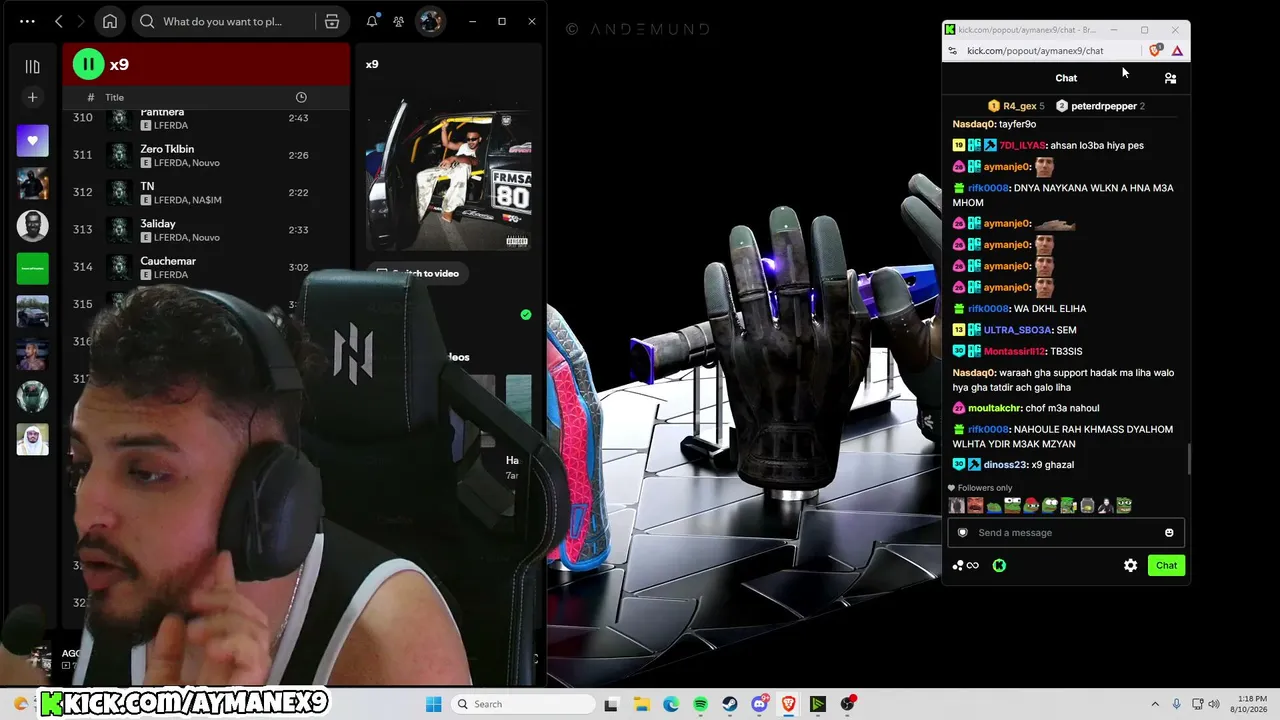The width and height of the screenshot is (1280, 720).
Task: Open site settings icon in Brave address bar
Action: pyautogui.click(x=952, y=51)
